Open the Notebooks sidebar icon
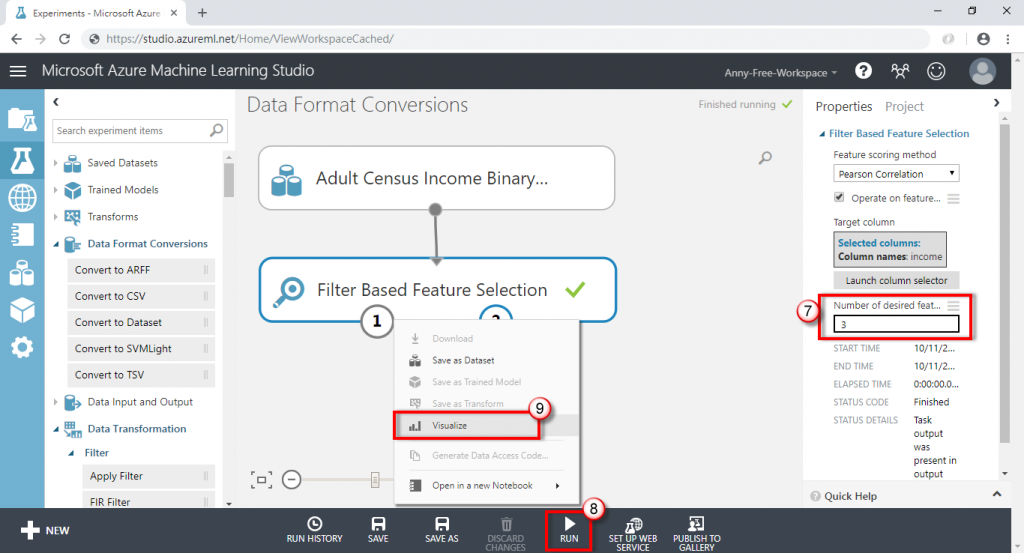This screenshot has width=1024, height=553. point(22,235)
